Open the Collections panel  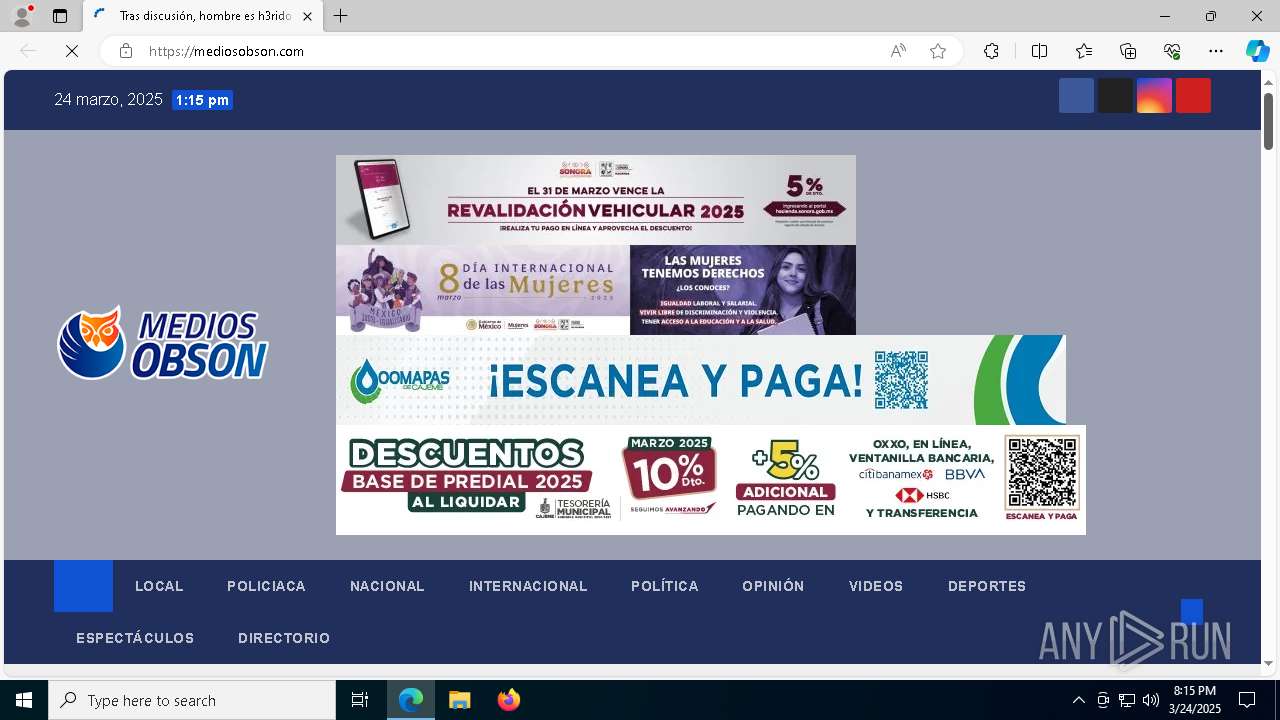pyautogui.click(x=1128, y=51)
